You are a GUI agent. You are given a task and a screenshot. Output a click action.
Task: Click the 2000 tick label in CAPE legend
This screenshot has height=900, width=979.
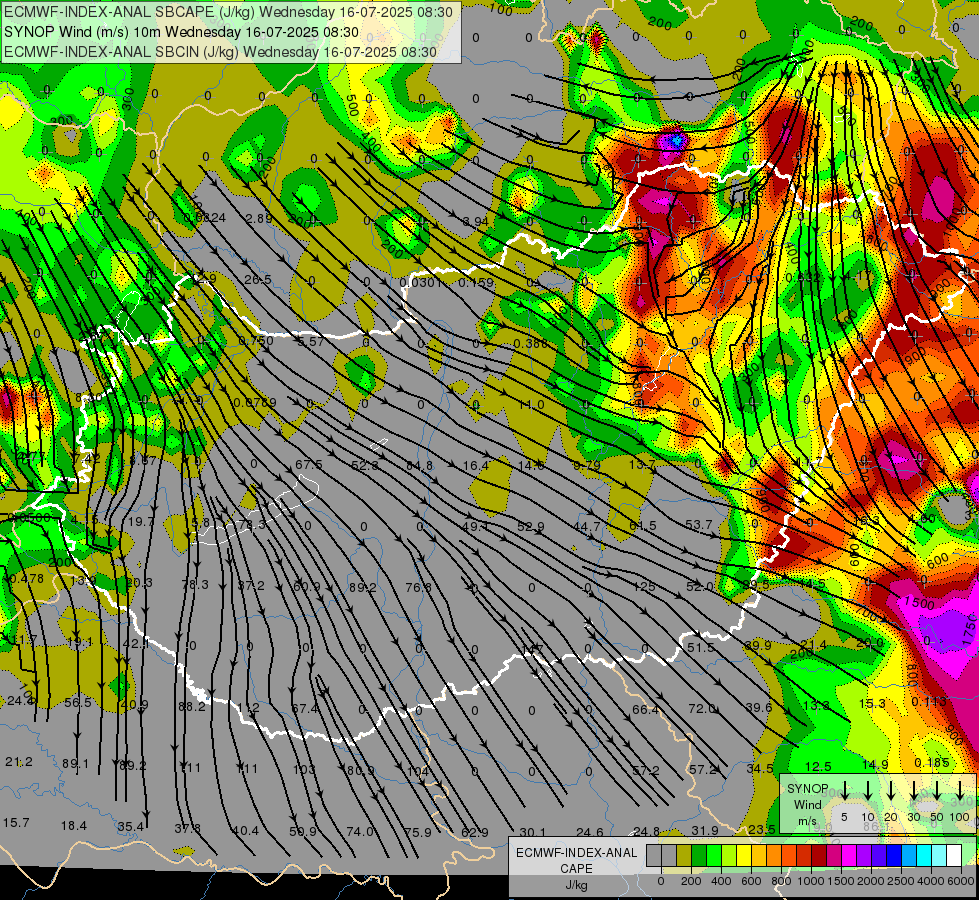[870, 881]
